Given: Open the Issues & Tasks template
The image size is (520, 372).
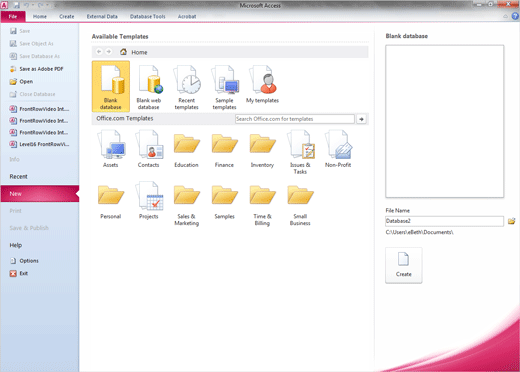Looking at the screenshot, I should coord(300,152).
